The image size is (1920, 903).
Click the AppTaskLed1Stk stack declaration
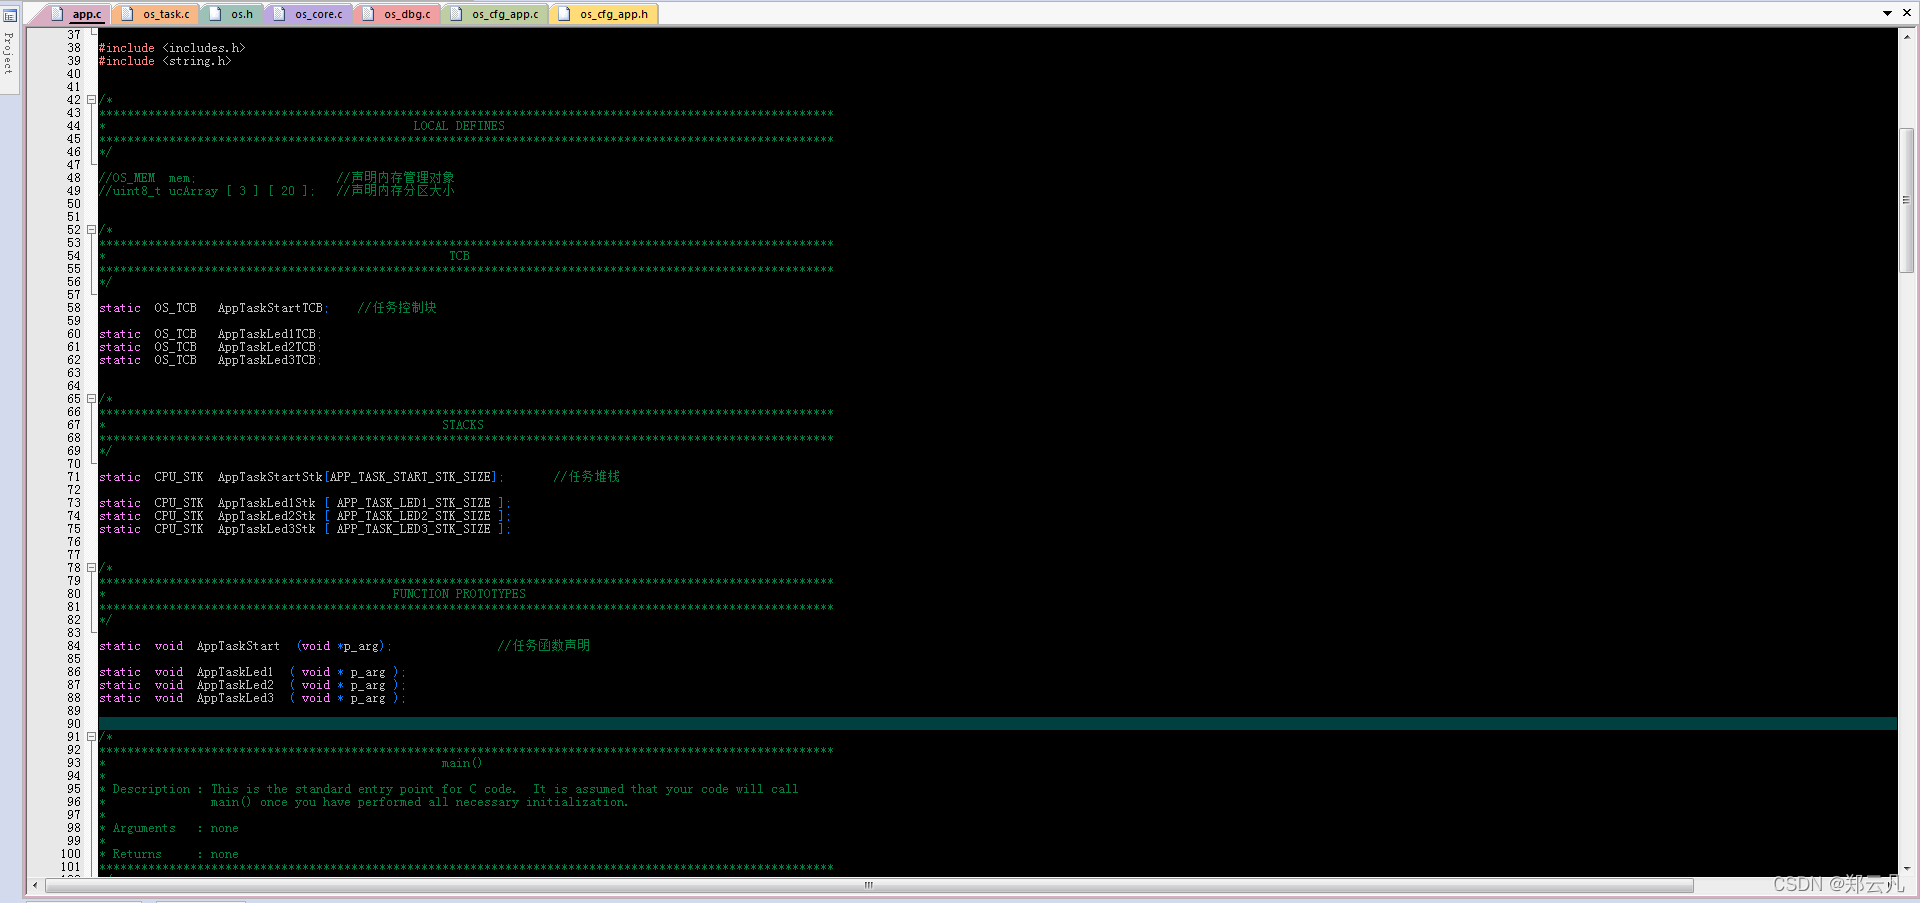tap(305, 503)
